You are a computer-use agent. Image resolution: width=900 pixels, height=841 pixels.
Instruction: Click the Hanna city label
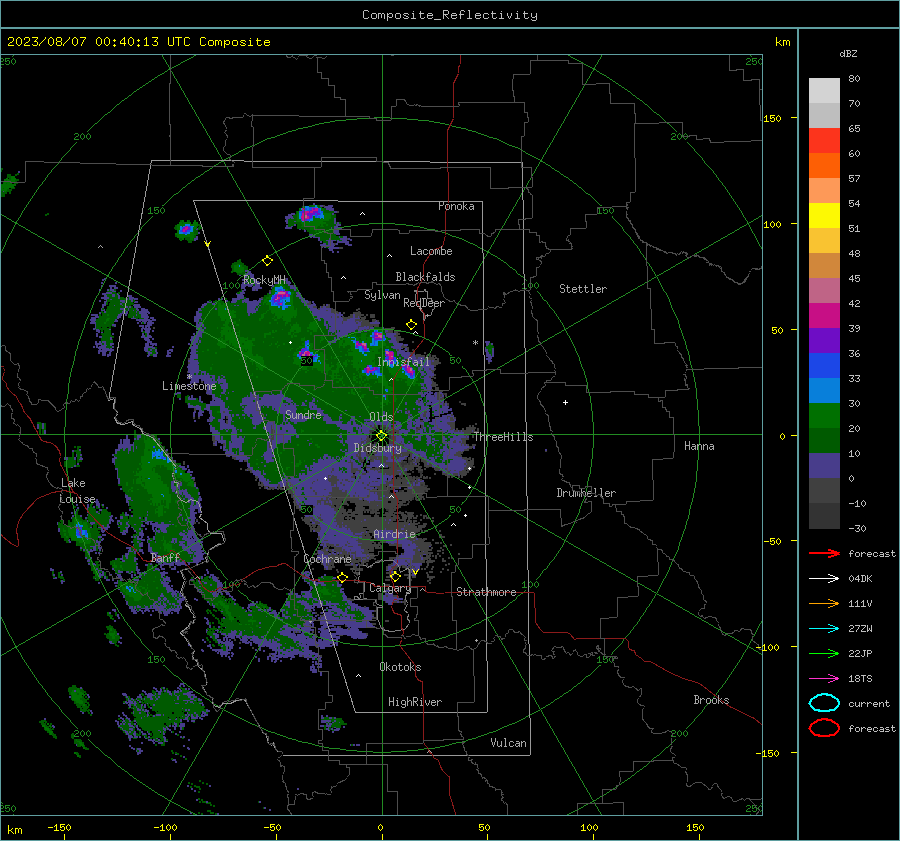click(x=699, y=445)
